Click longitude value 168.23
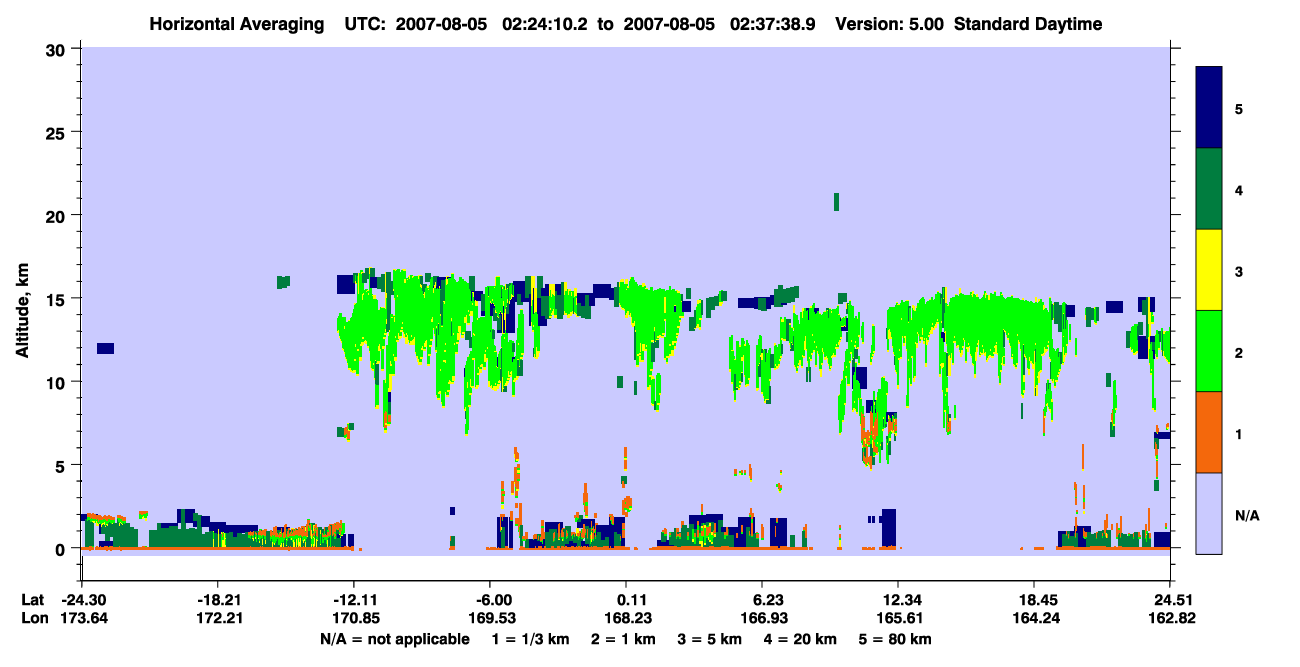Screen dimensions: 1300x667 coord(626,618)
